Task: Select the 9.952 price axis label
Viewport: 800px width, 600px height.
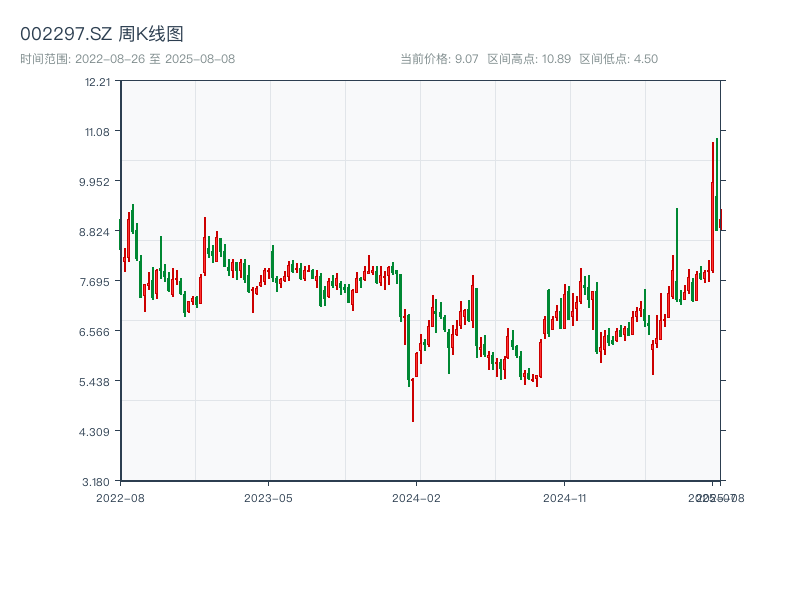Action: tap(96, 182)
